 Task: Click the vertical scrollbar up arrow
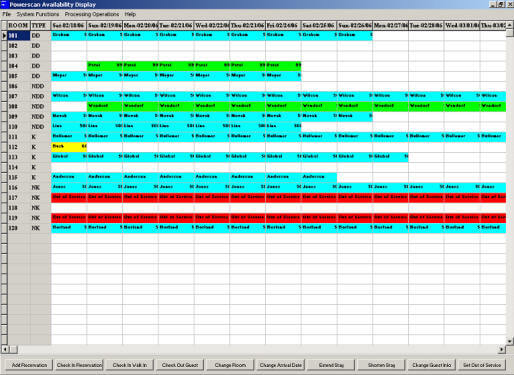[510, 25]
